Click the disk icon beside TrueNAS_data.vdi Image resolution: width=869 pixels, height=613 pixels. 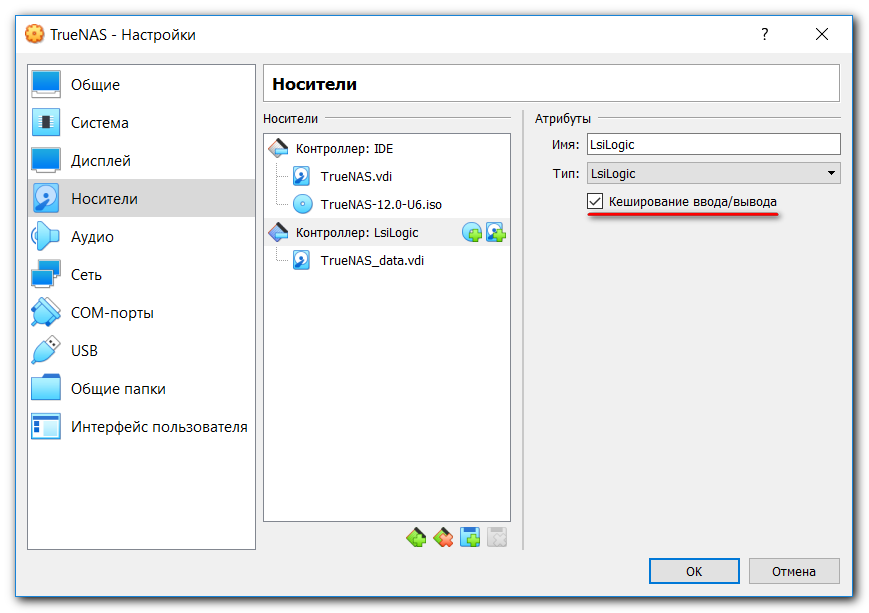[x=301, y=260]
